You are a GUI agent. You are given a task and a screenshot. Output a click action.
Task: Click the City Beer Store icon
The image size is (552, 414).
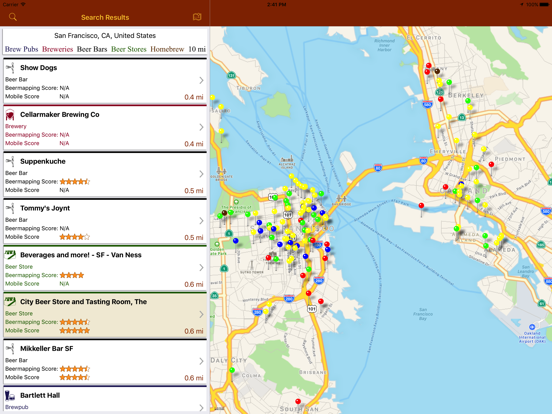(x=11, y=302)
